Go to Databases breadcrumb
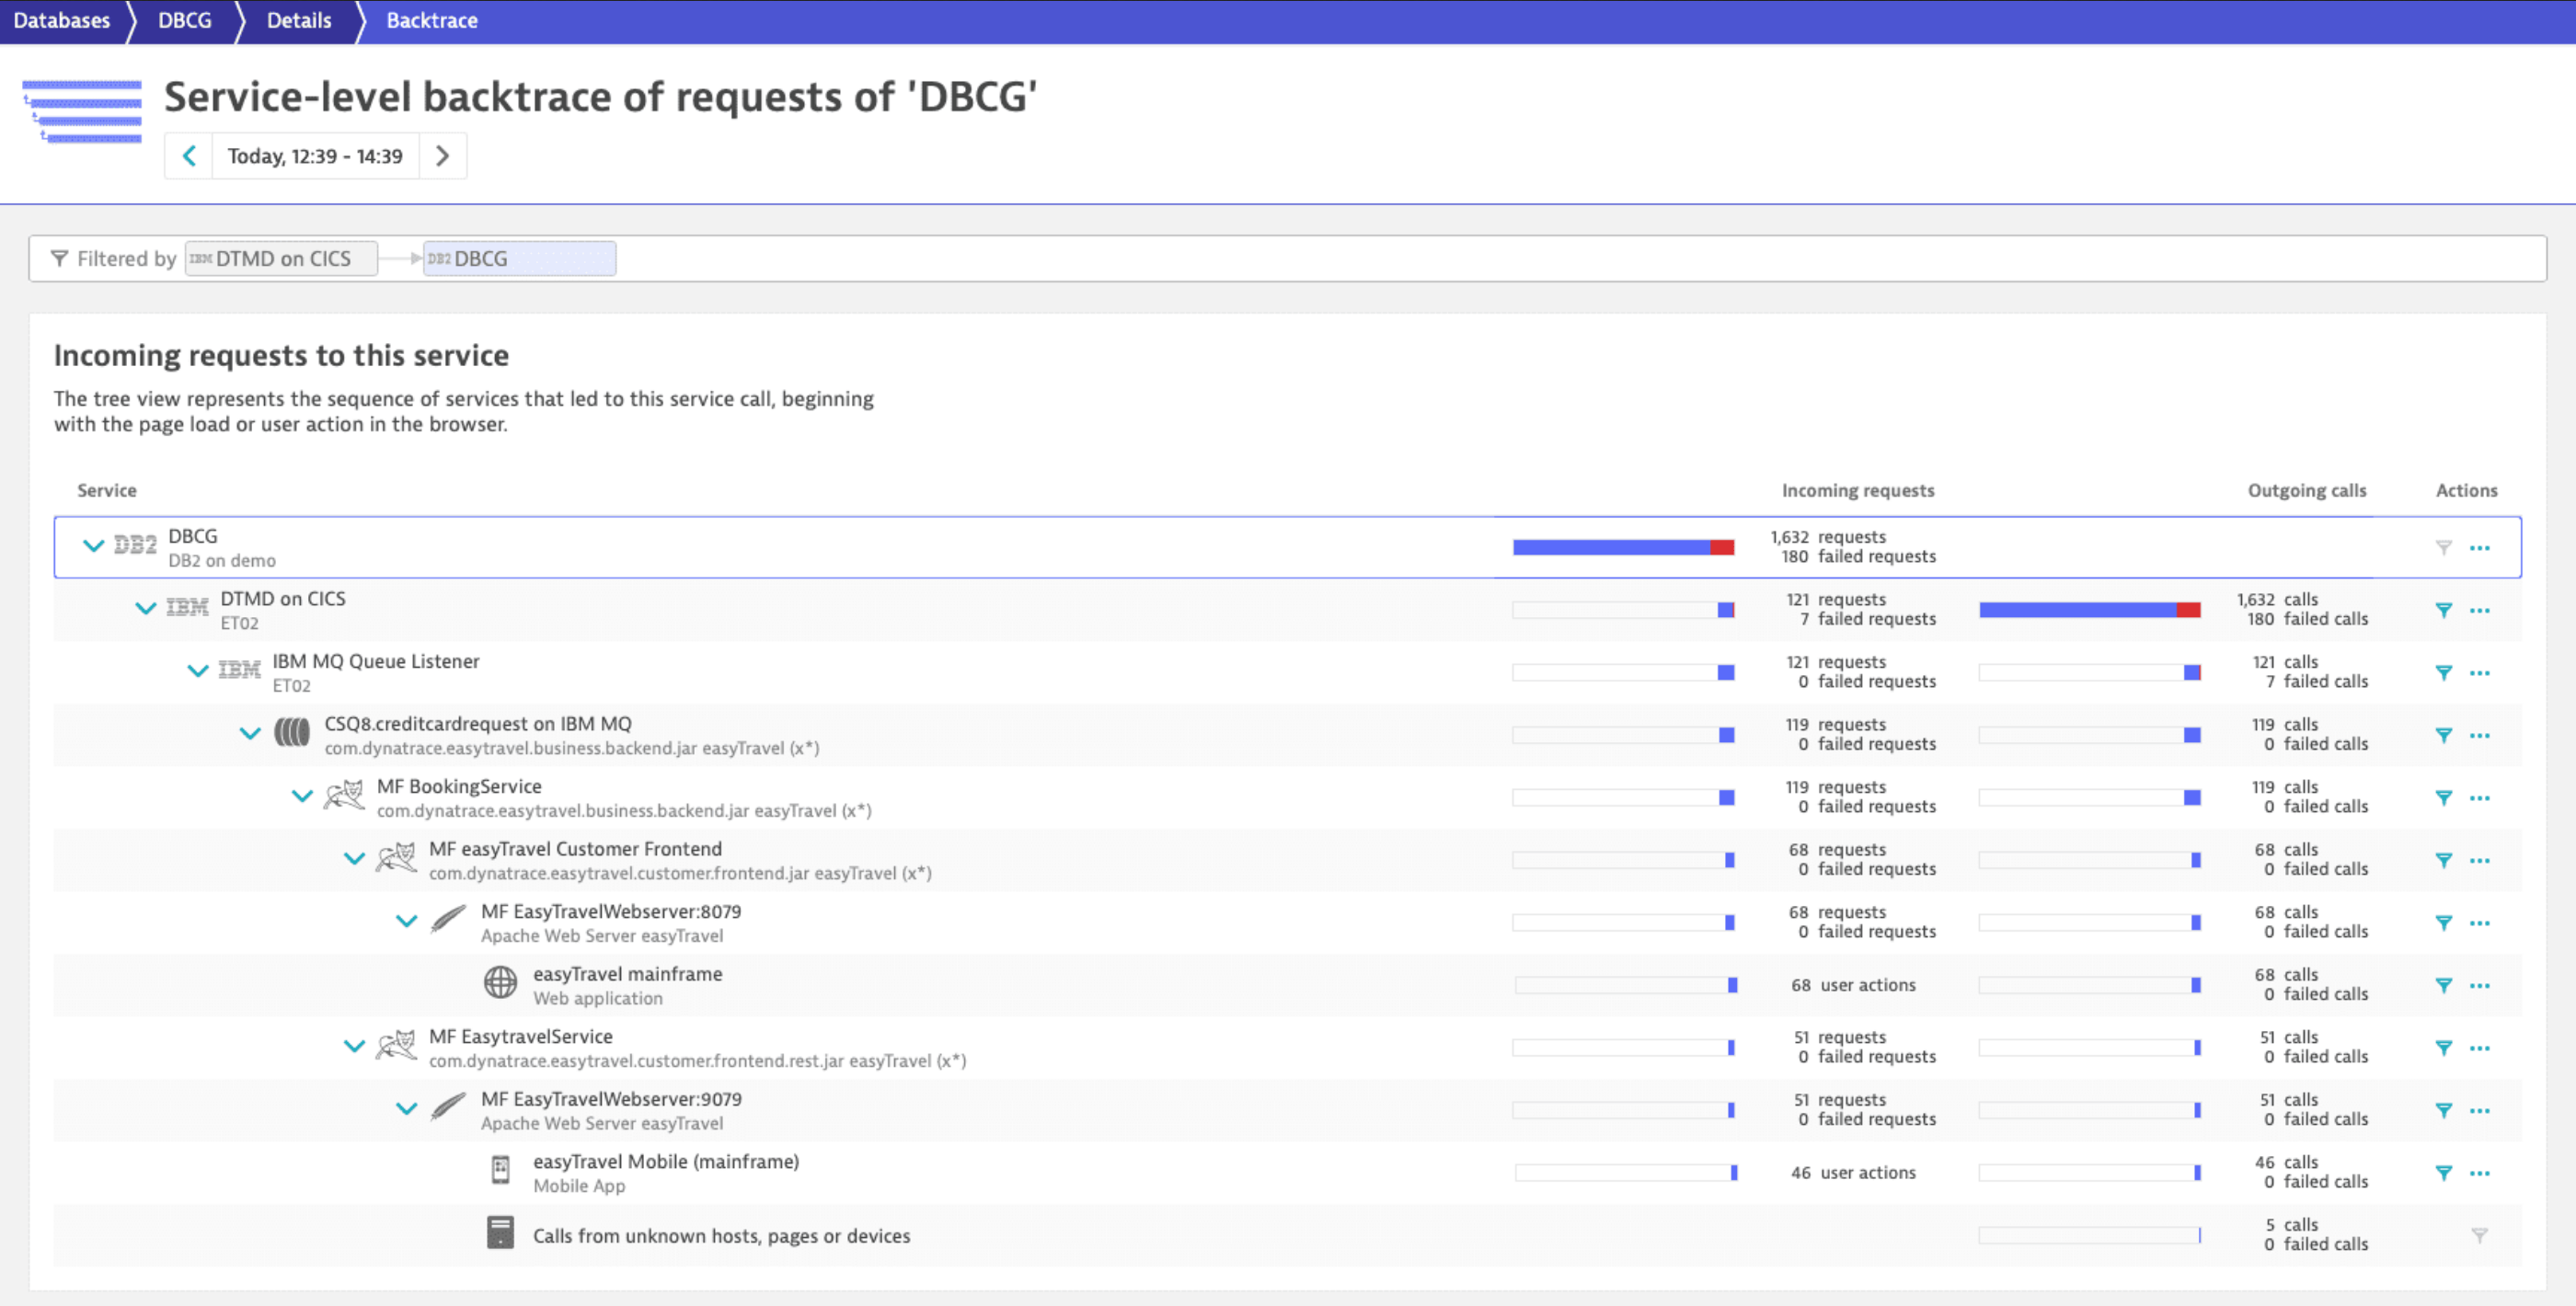Image resolution: width=2576 pixels, height=1306 pixels. tap(62, 21)
